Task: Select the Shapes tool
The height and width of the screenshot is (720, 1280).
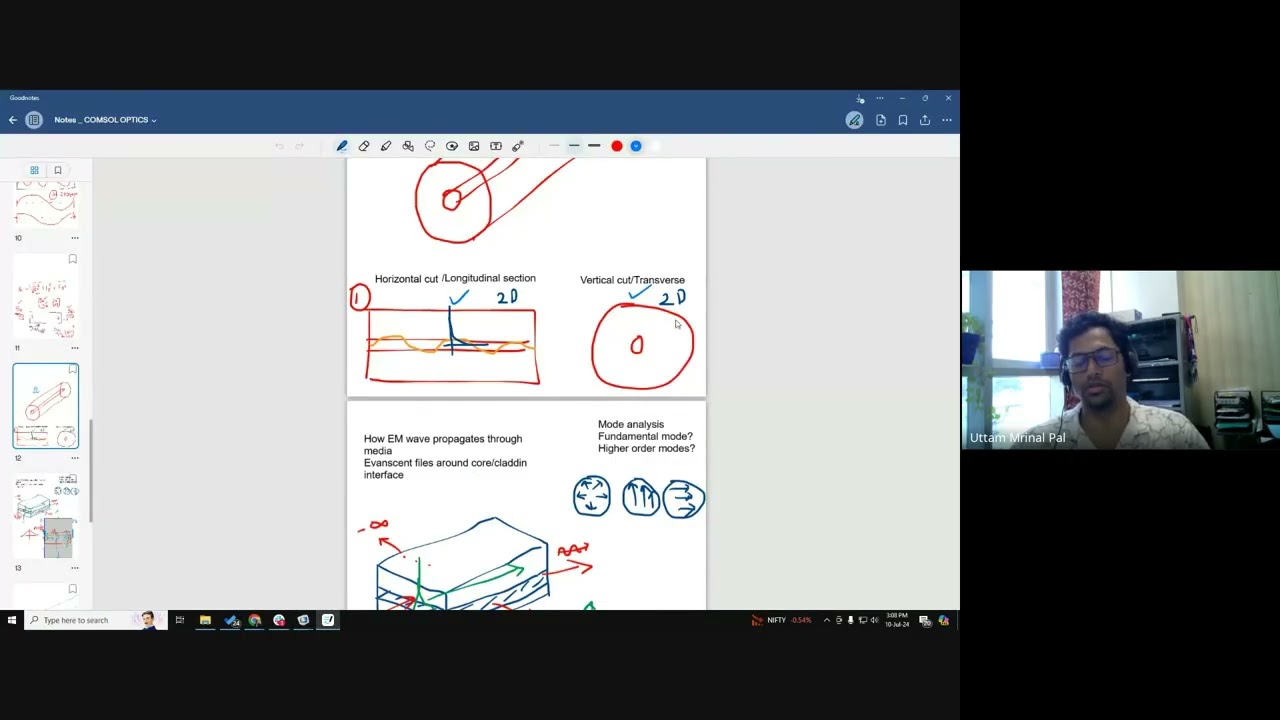Action: (x=408, y=146)
